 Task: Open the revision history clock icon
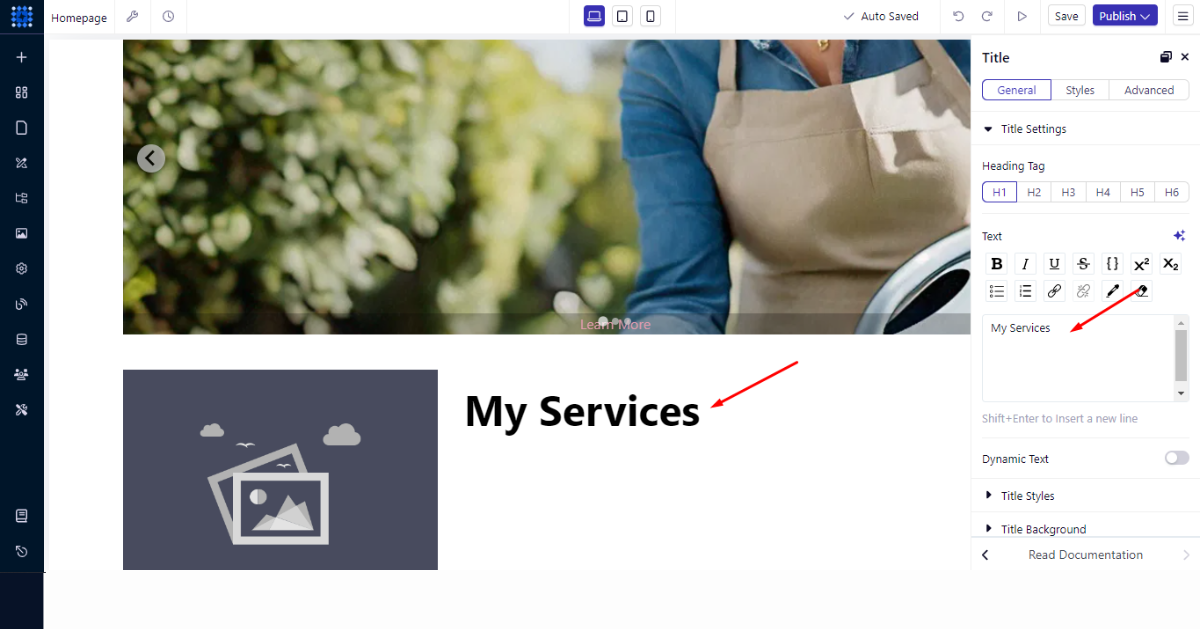(x=168, y=17)
